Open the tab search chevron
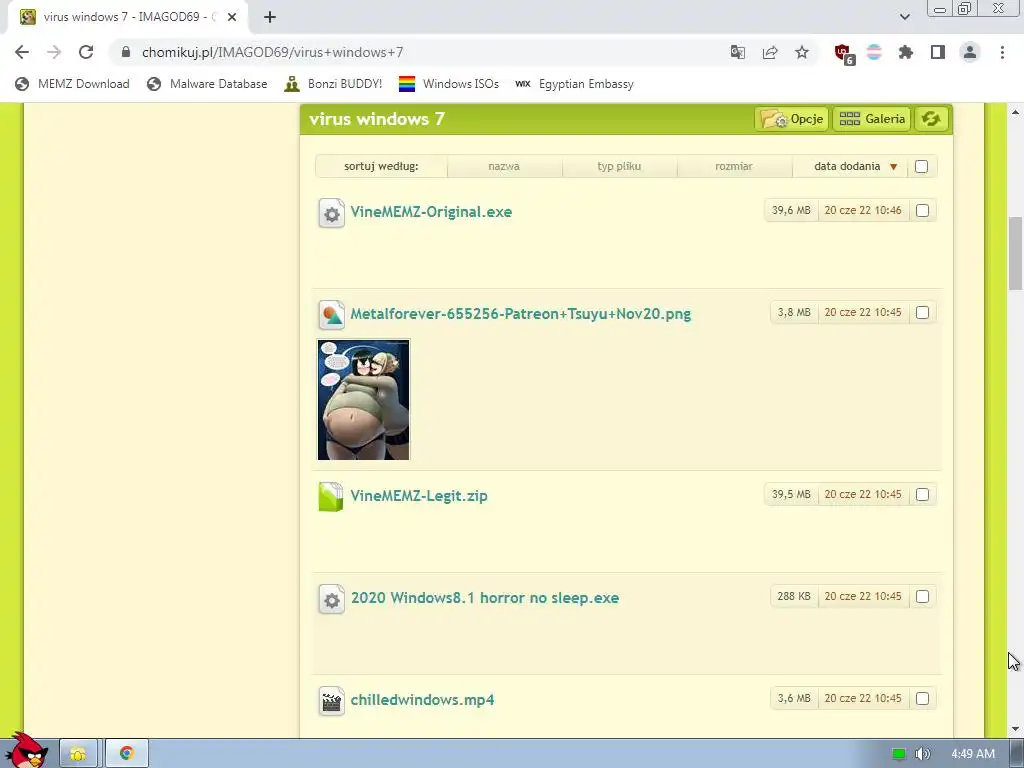 click(x=904, y=17)
